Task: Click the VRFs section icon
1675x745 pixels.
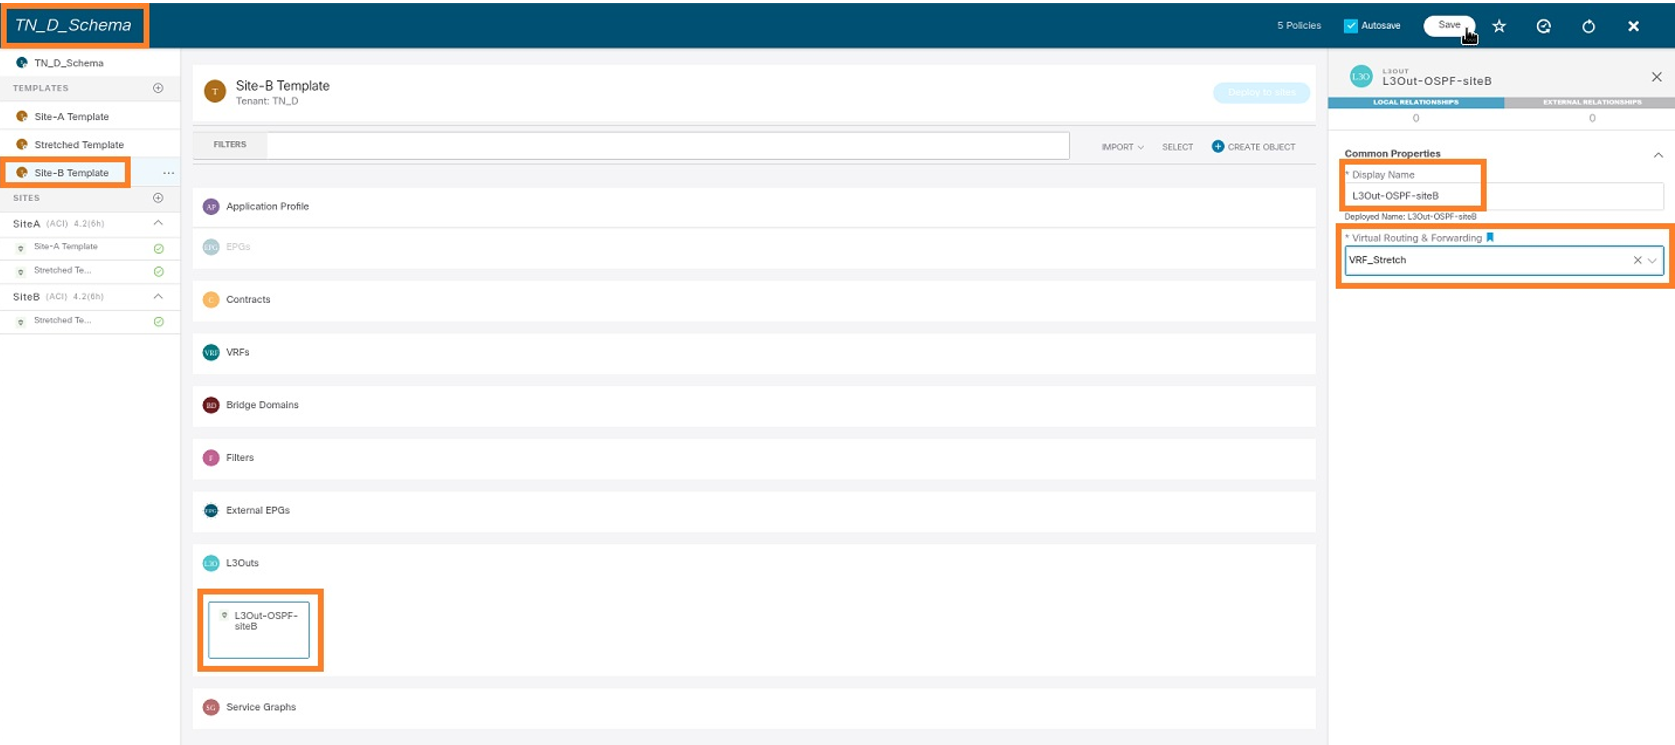Action: (x=211, y=353)
